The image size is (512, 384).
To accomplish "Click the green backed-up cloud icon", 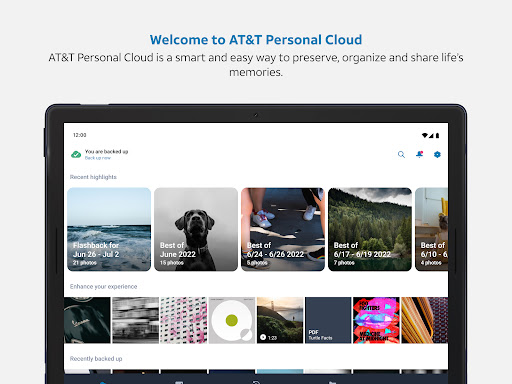I will 76,154.
